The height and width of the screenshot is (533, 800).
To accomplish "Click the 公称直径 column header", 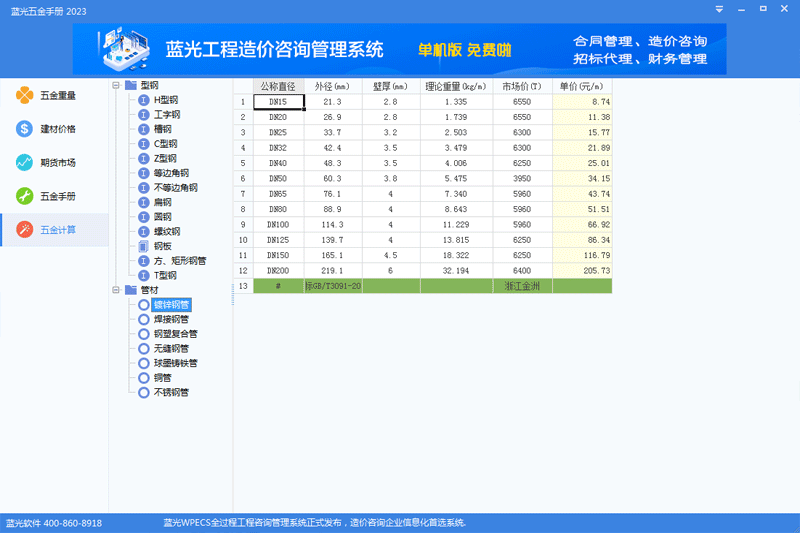I will (278, 86).
